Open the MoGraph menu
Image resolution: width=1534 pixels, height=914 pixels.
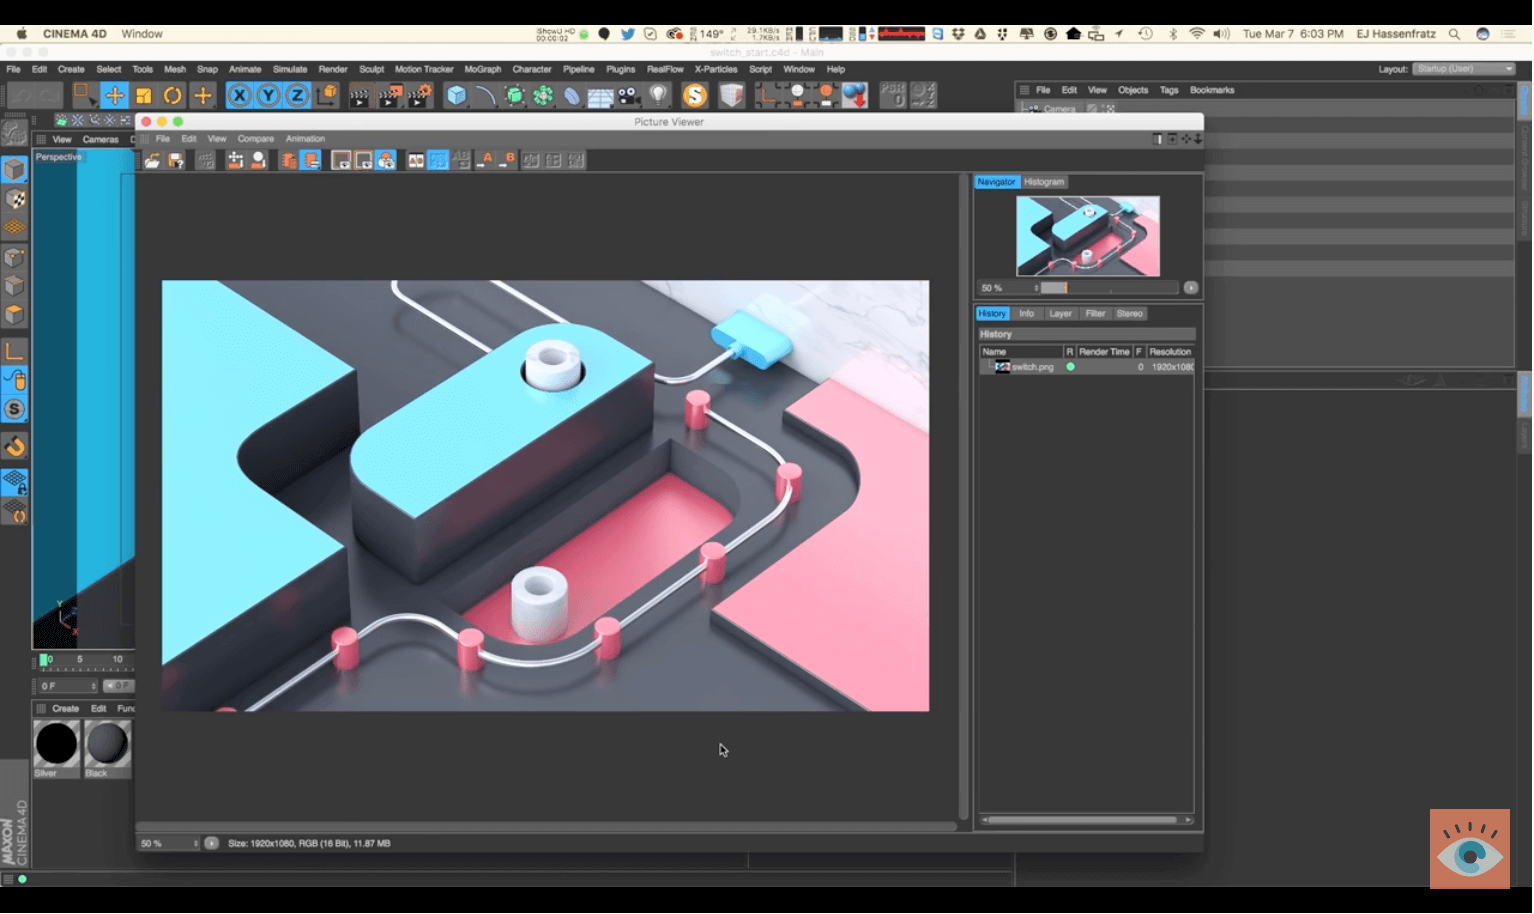pos(482,70)
